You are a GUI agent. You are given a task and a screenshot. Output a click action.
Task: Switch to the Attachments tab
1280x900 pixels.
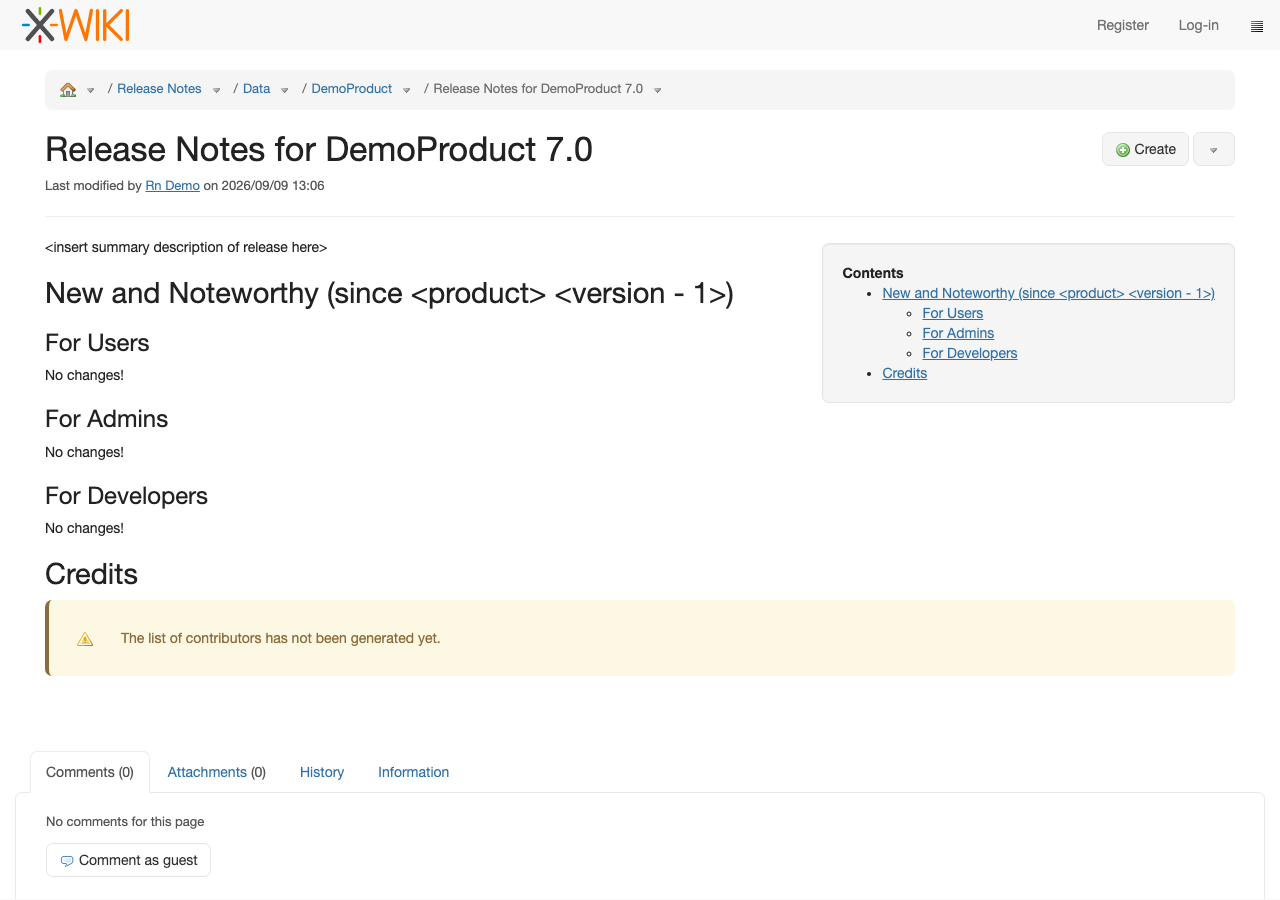tap(216, 772)
